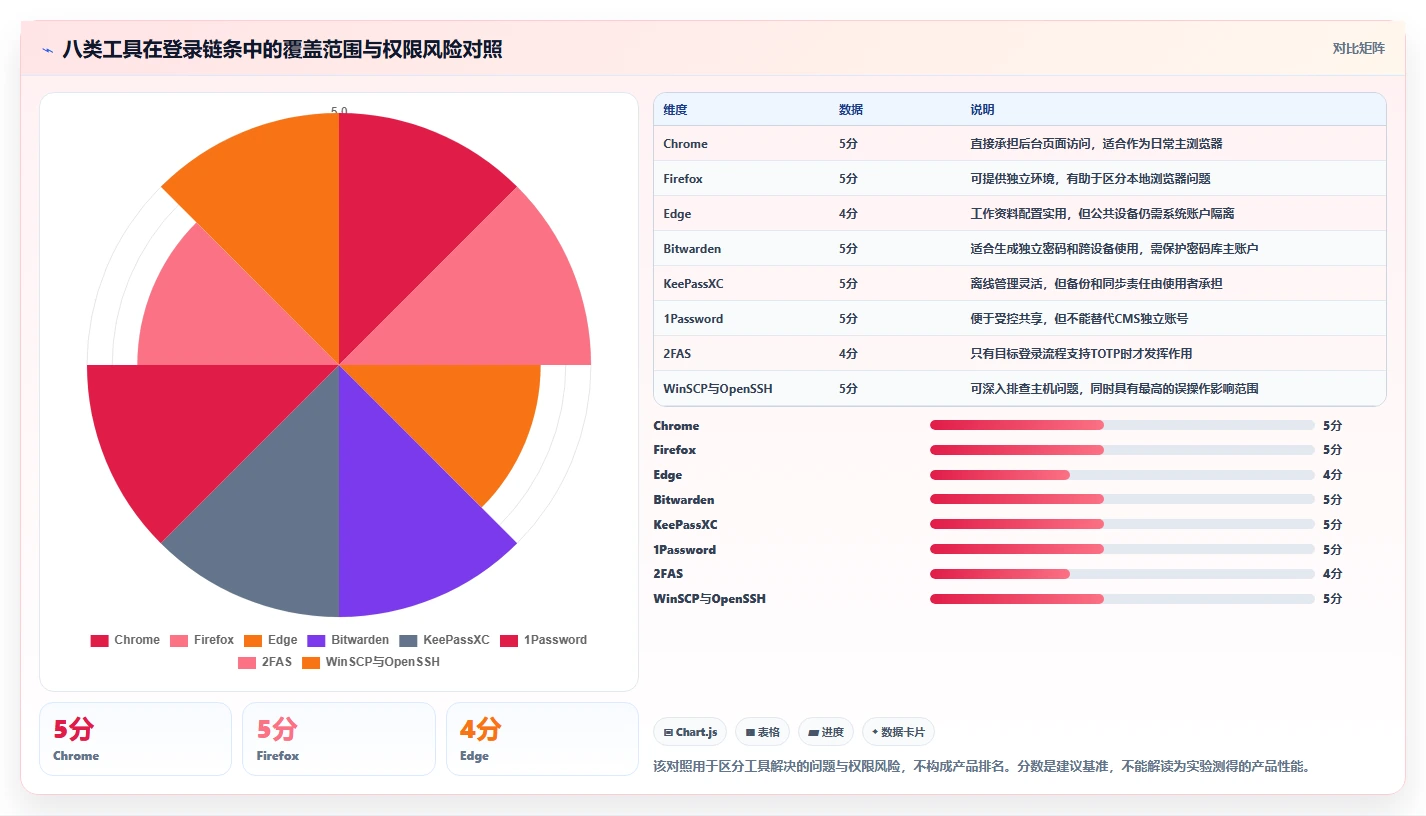
Task: Click the 说明 column header
Action: pyautogui.click(x=982, y=110)
